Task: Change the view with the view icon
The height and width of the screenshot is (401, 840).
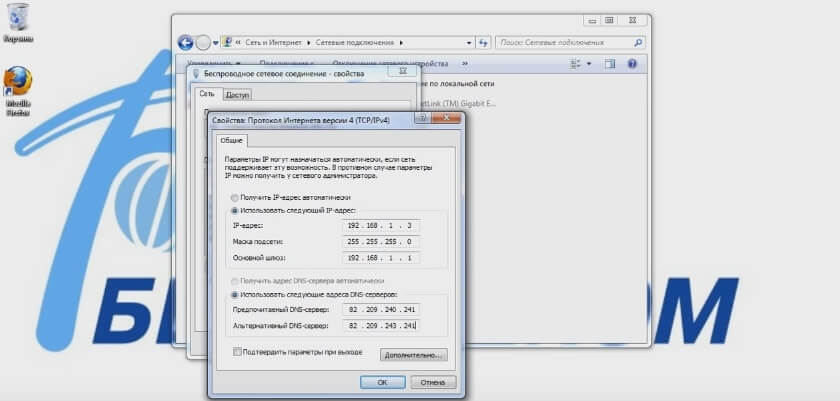Action: 575,64
